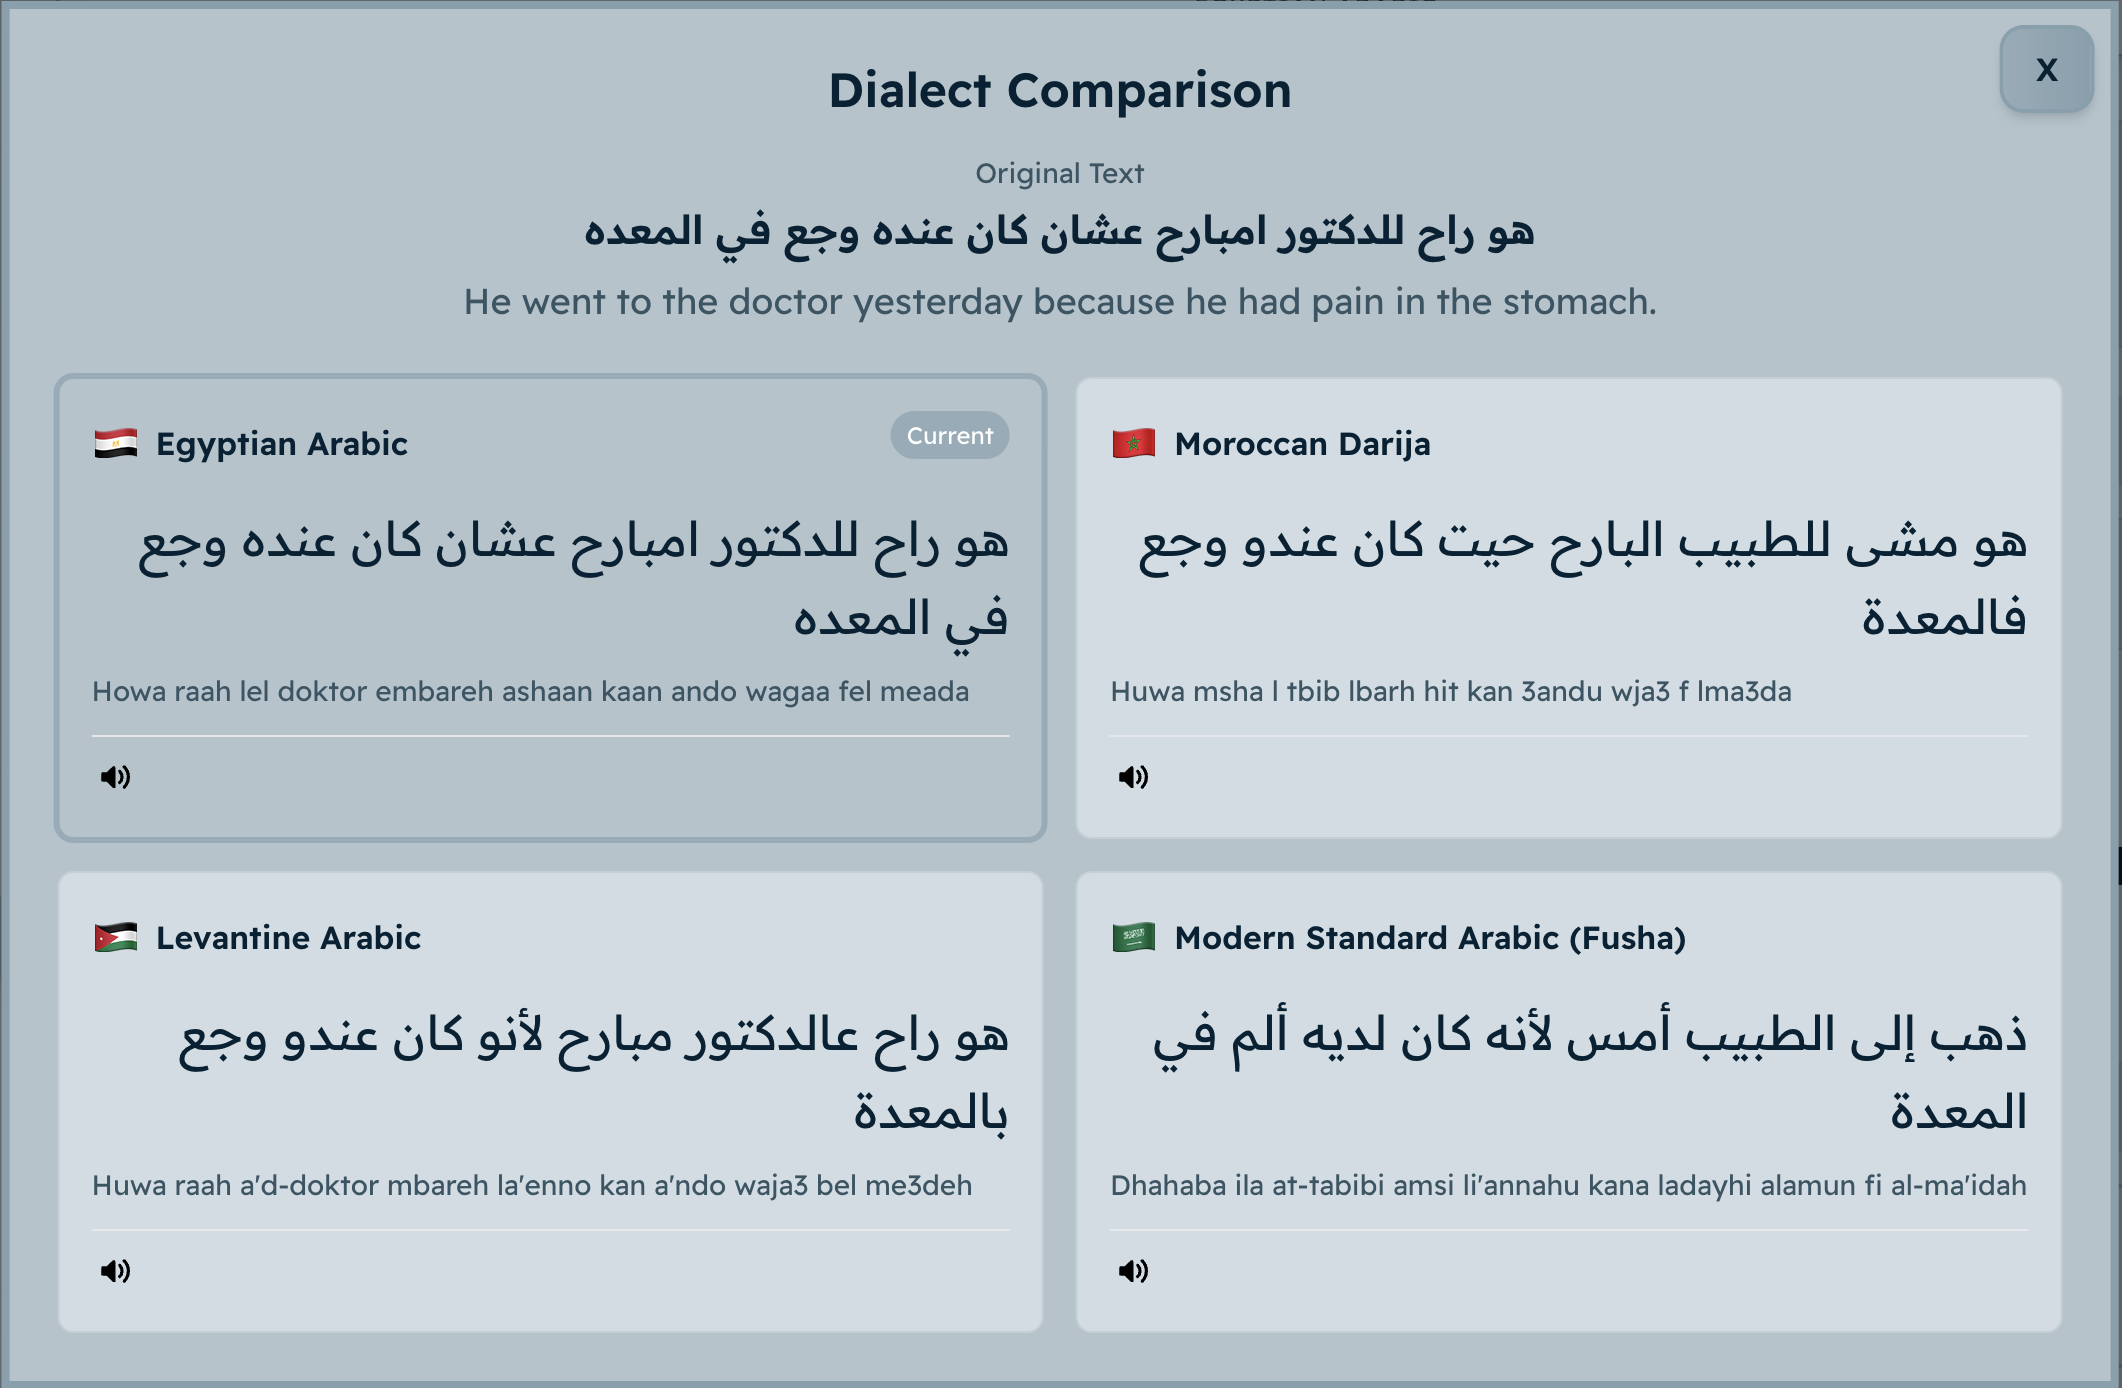The height and width of the screenshot is (1388, 2122).
Task: Play audio for the Modern Standard Arabic translation
Action: [x=1132, y=1271]
